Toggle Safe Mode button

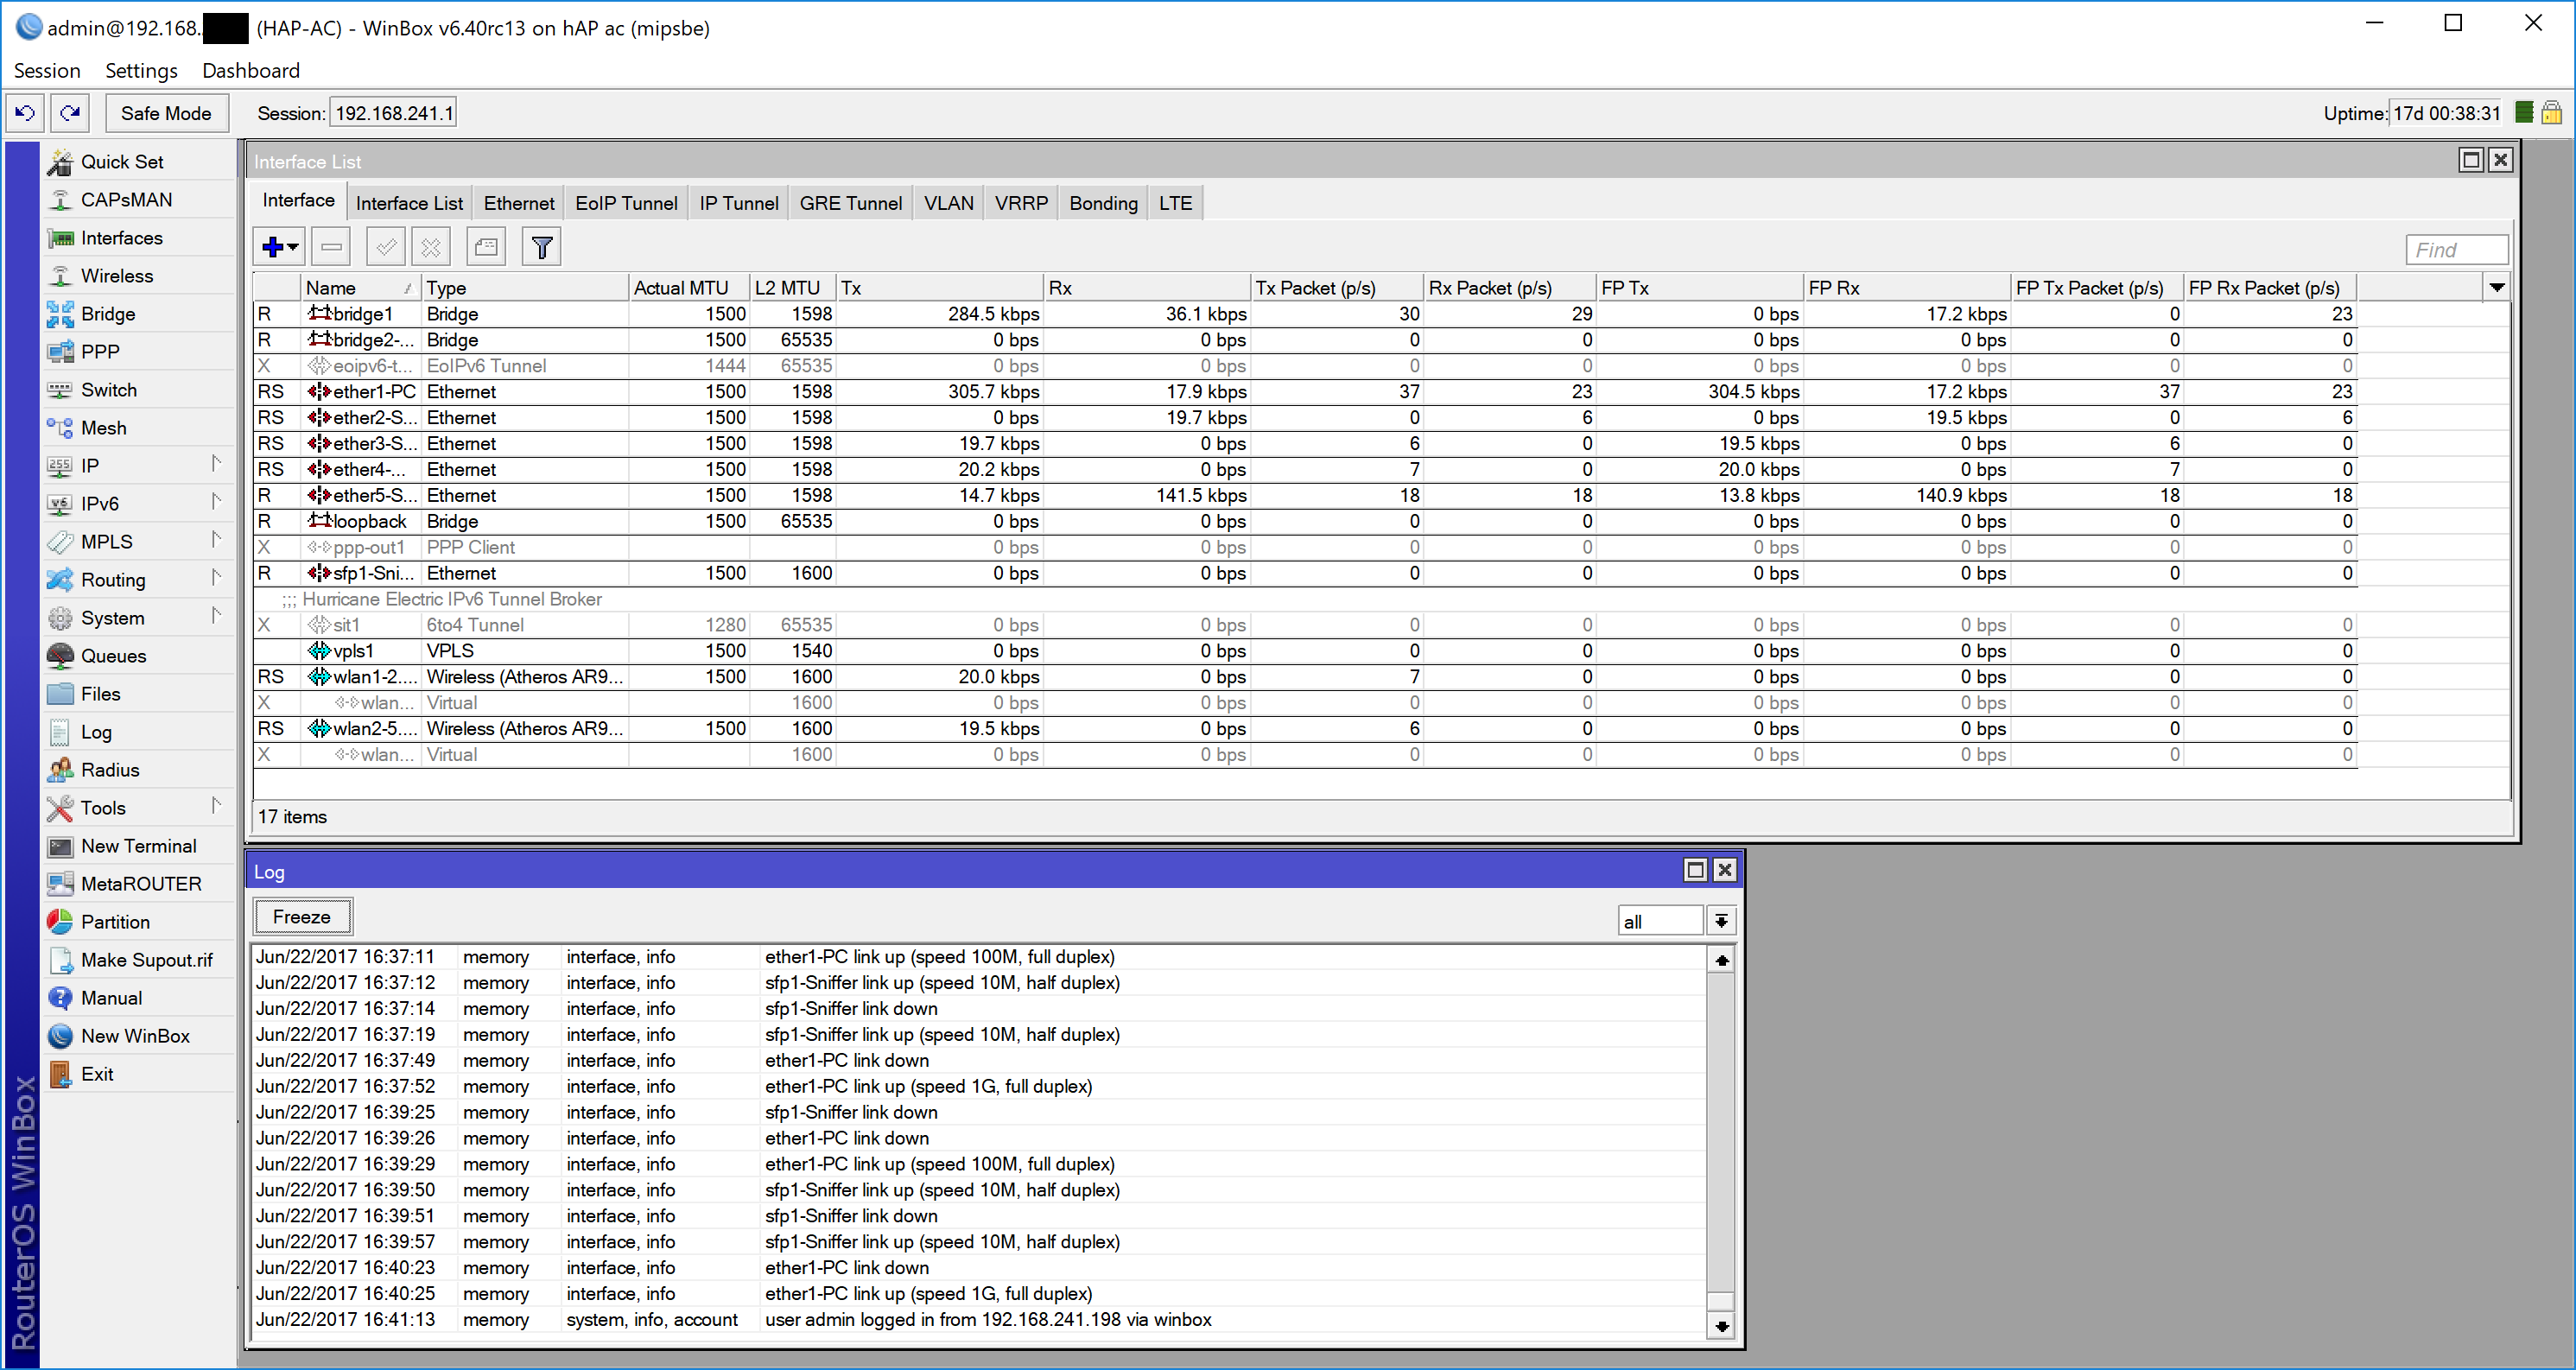click(166, 113)
